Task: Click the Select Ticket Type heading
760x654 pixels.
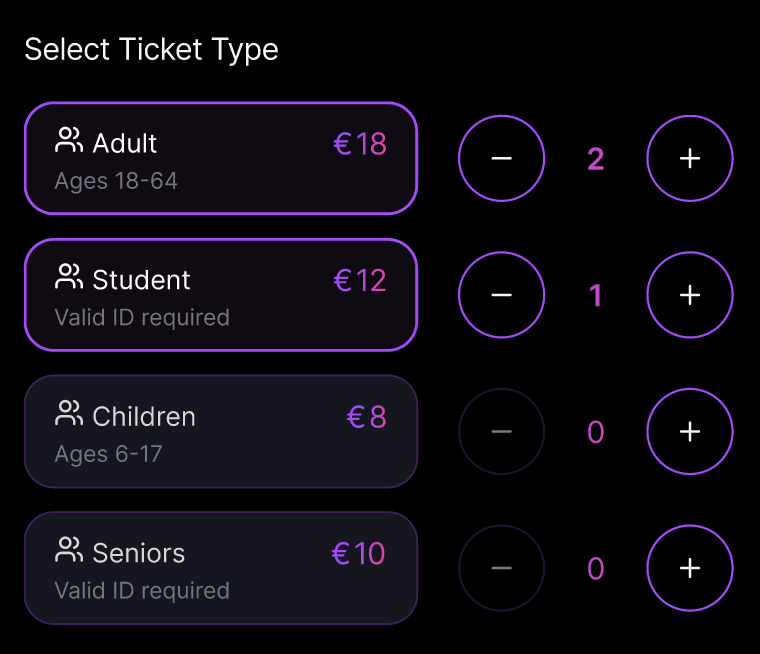Action: (x=151, y=49)
